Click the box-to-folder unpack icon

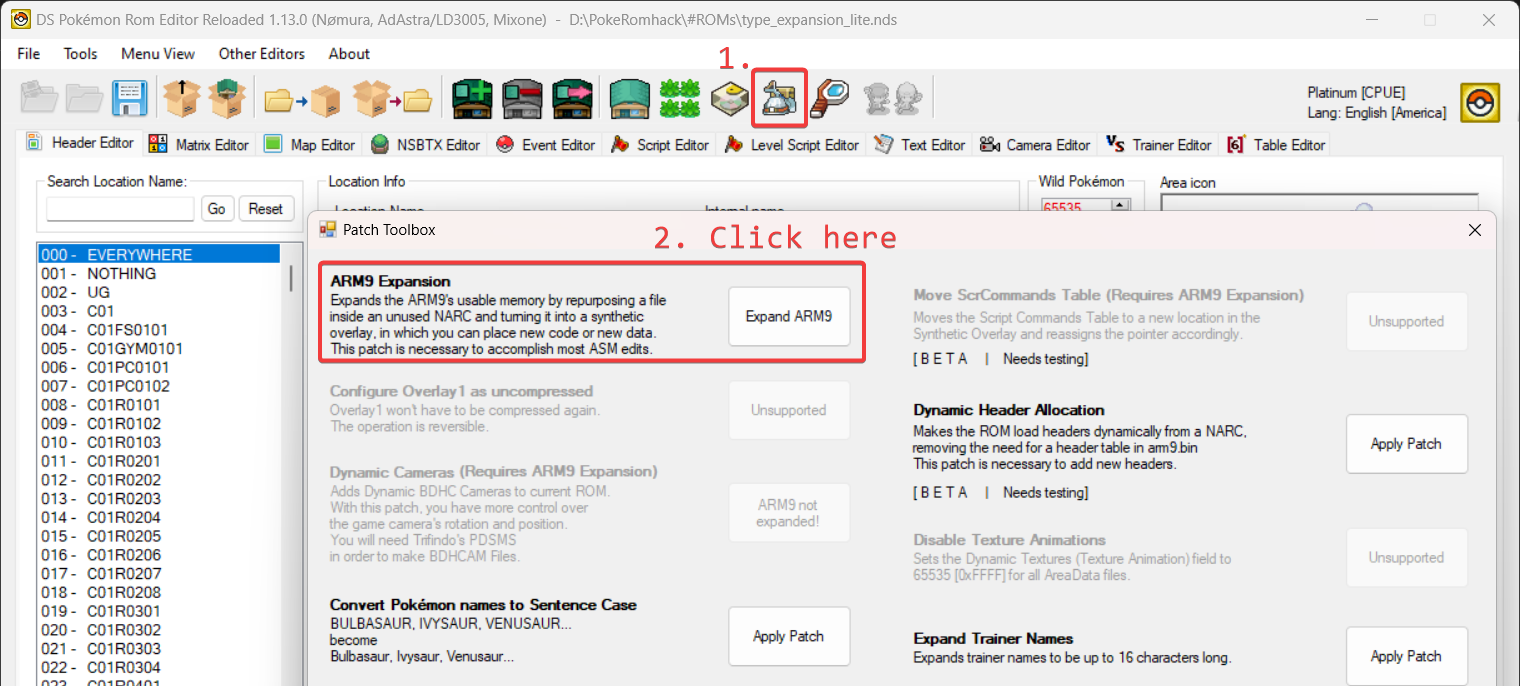(392, 98)
